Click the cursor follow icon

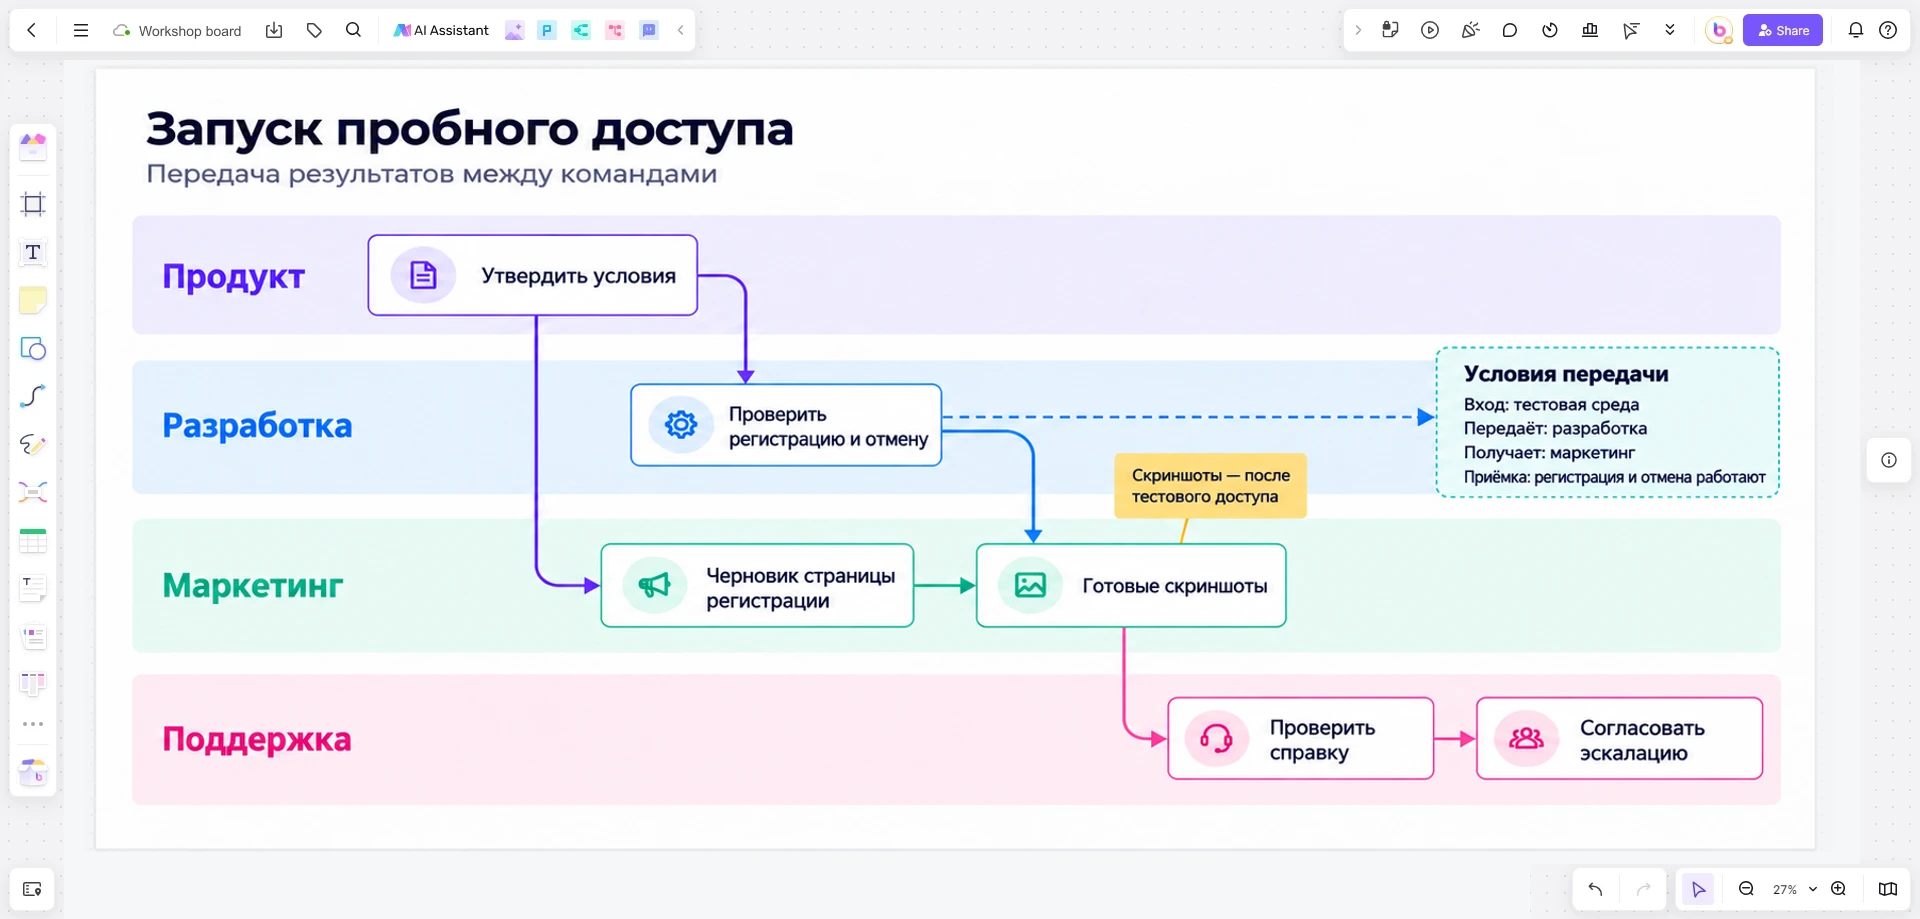point(1631,30)
